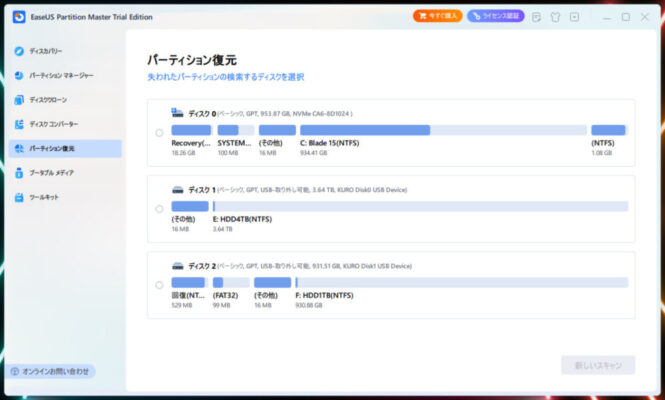
Task: Click the ディスク 2 title text
Action: pyautogui.click(x=202, y=266)
